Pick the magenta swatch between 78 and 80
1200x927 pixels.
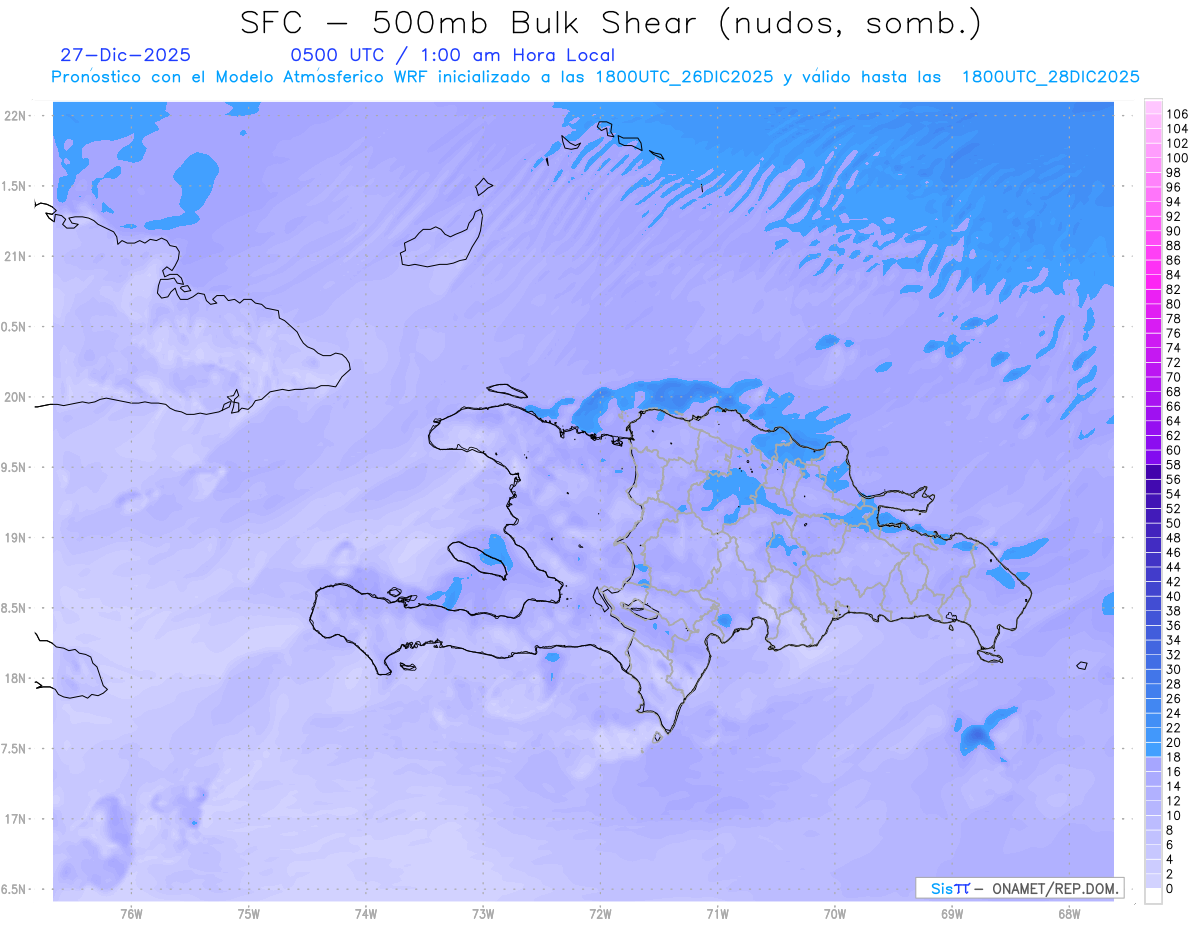click(1153, 311)
